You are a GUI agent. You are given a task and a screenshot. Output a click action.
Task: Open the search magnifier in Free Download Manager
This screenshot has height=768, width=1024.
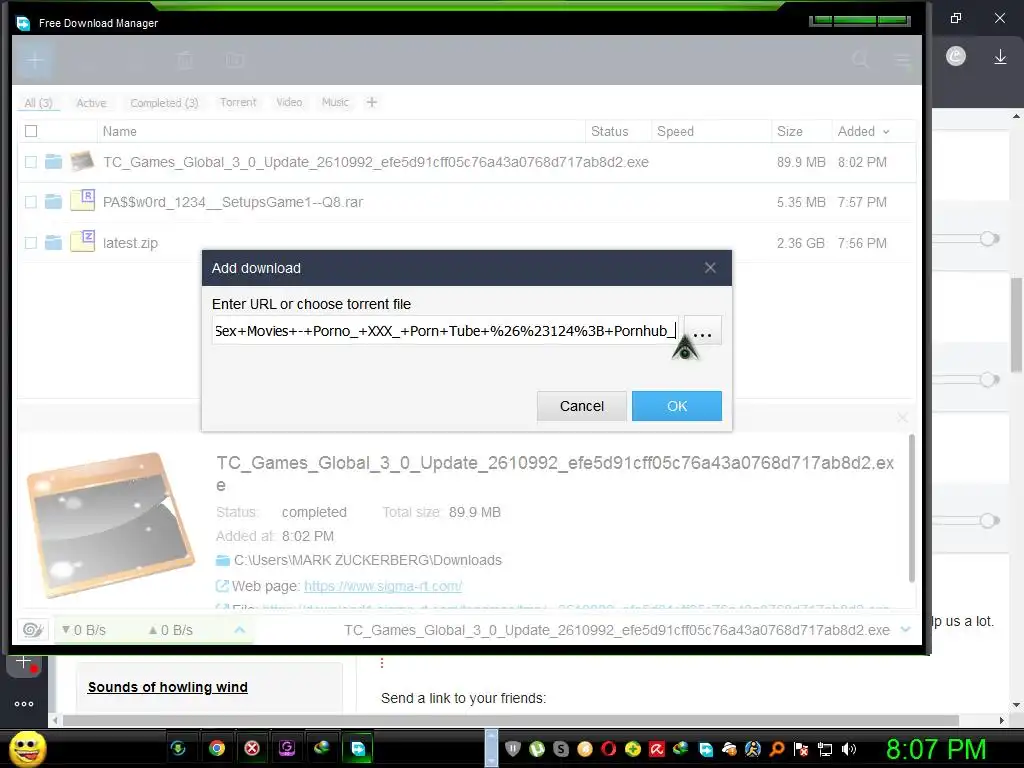tap(861, 60)
